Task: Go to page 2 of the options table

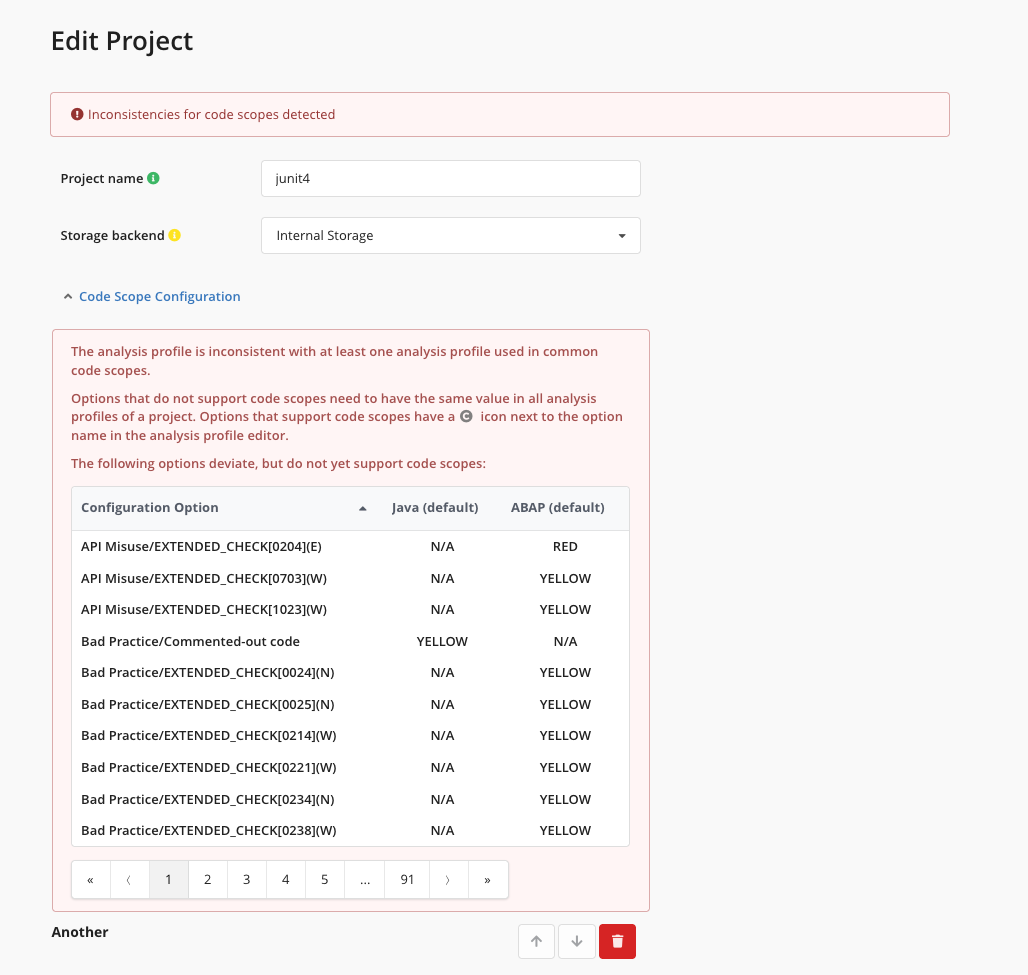Action: (x=207, y=880)
